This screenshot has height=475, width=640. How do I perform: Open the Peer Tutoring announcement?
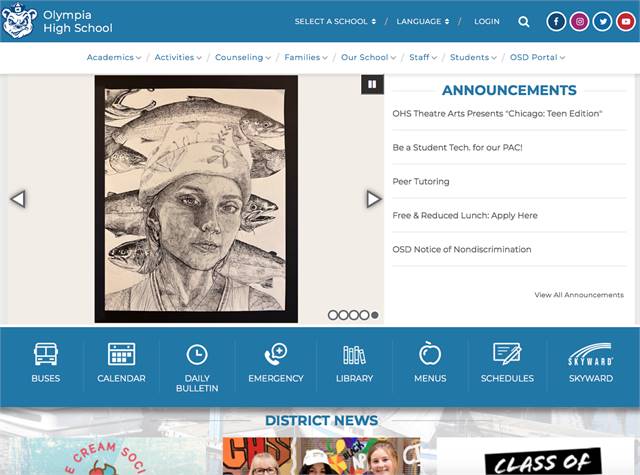(x=421, y=182)
